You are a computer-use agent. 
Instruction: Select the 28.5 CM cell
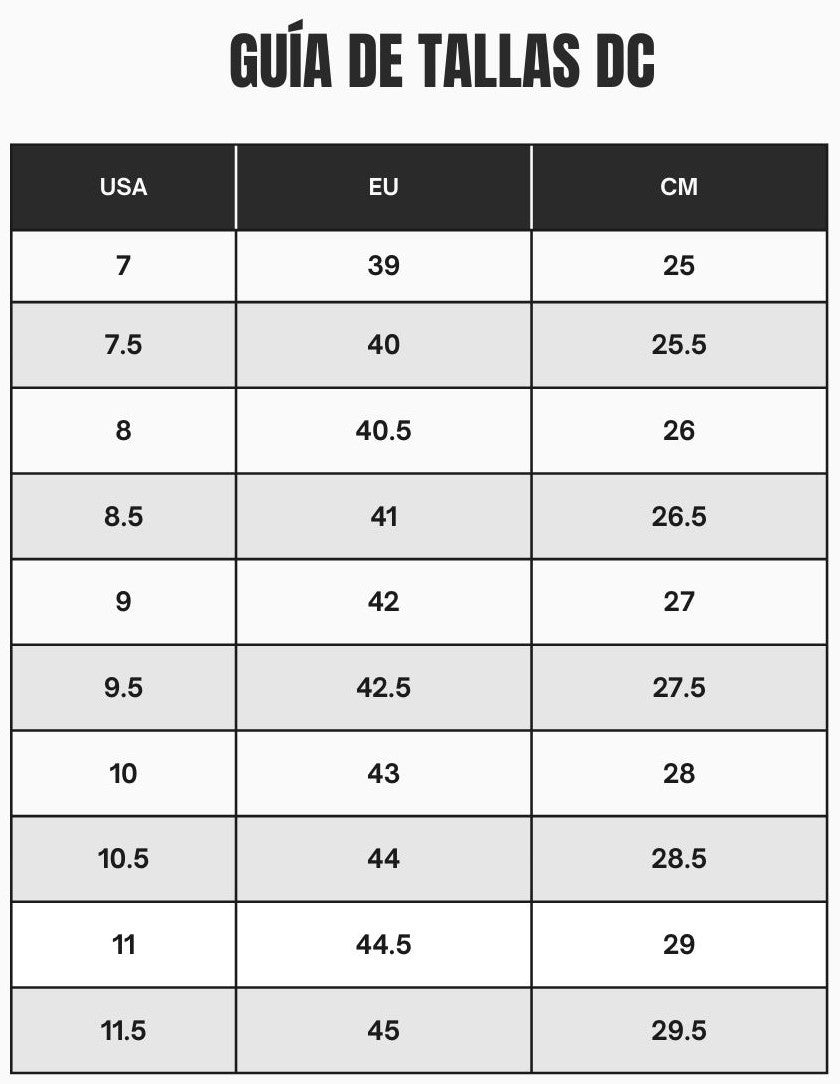tap(679, 859)
